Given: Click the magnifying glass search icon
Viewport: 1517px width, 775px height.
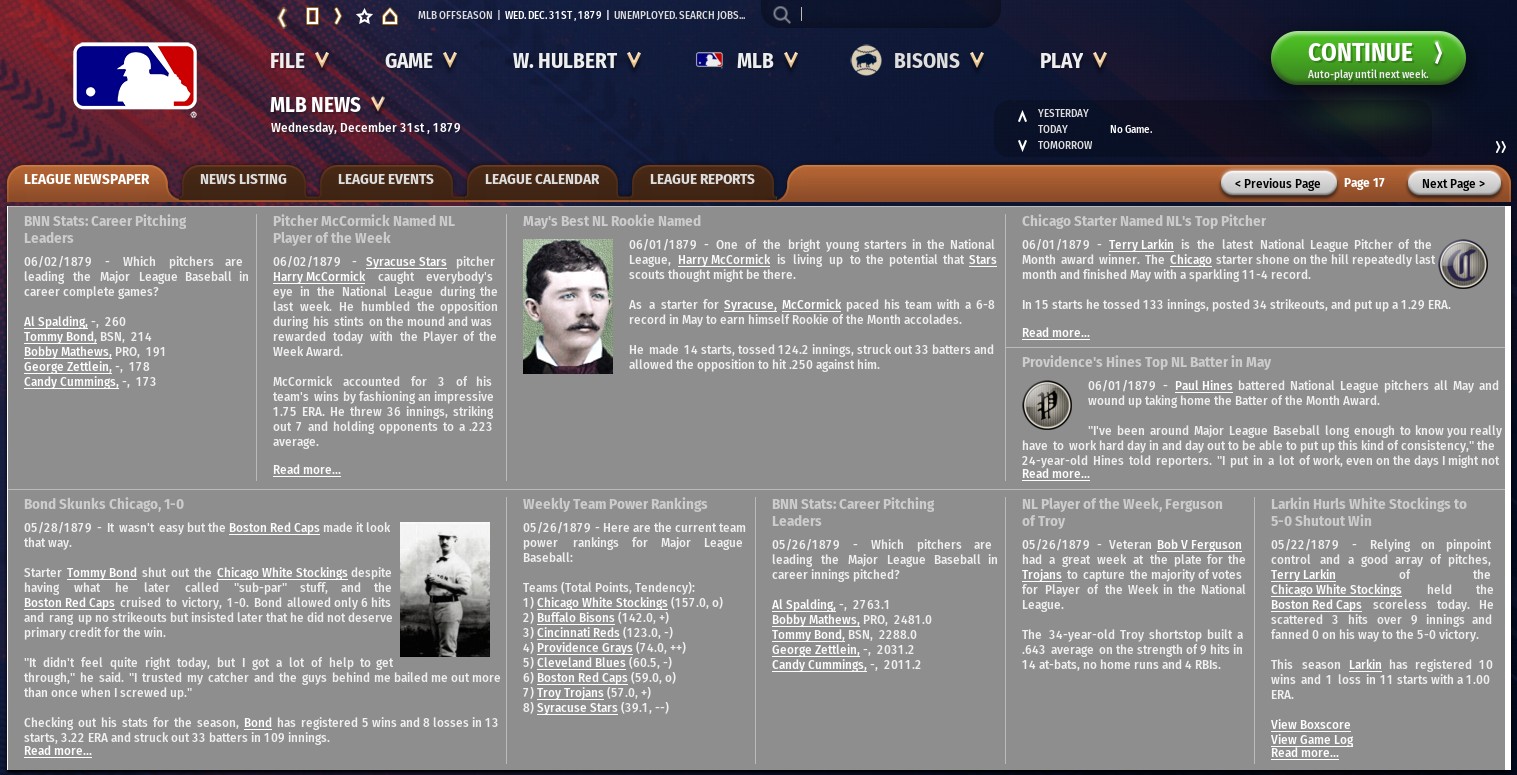Looking at the screenshot, I should 782,15.
